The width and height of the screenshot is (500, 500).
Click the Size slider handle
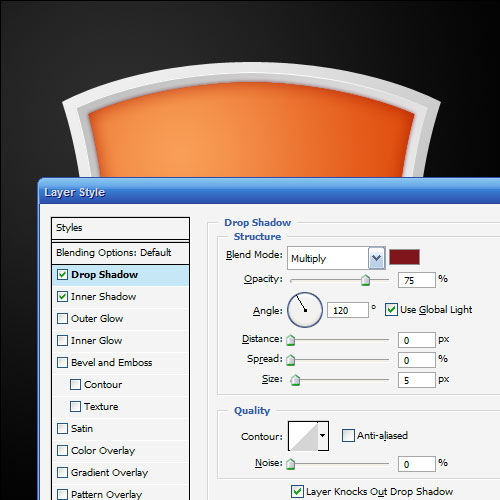click(x=295, y=380)
